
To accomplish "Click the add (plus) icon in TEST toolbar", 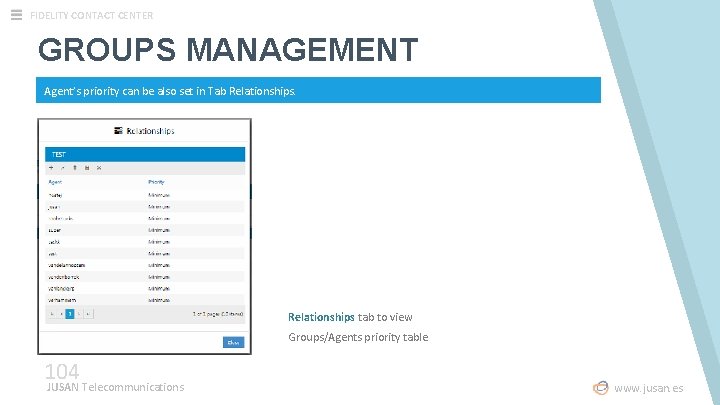I will pos(51,168).
